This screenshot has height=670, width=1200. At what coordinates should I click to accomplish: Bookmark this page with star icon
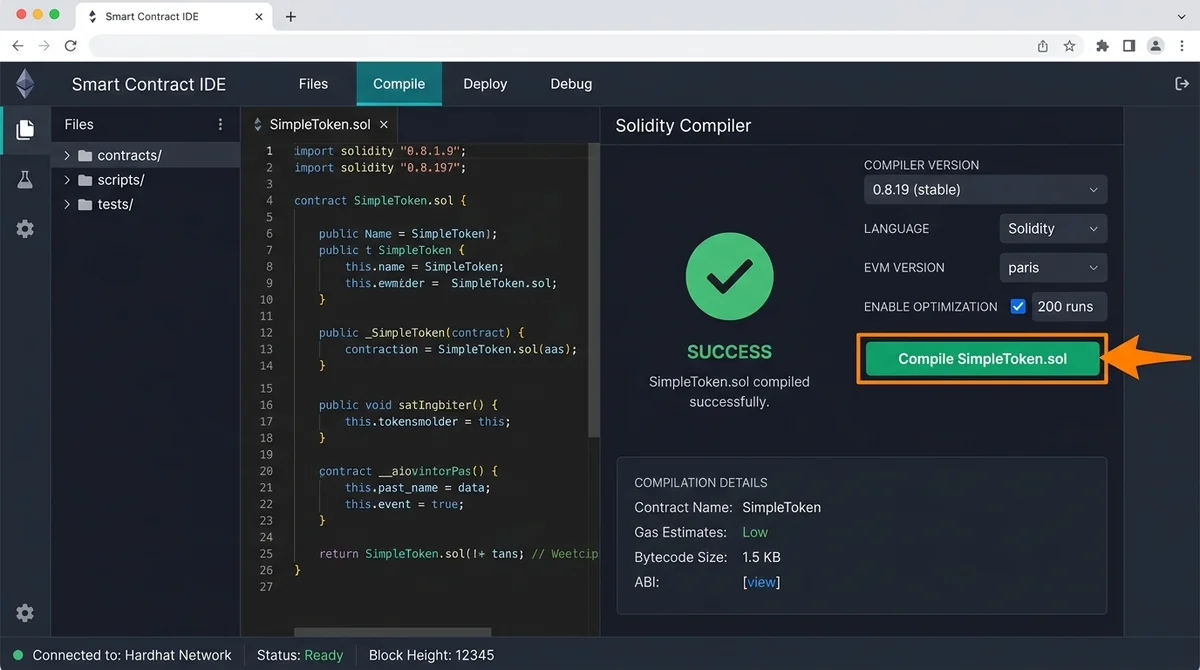pos(1069,46)
